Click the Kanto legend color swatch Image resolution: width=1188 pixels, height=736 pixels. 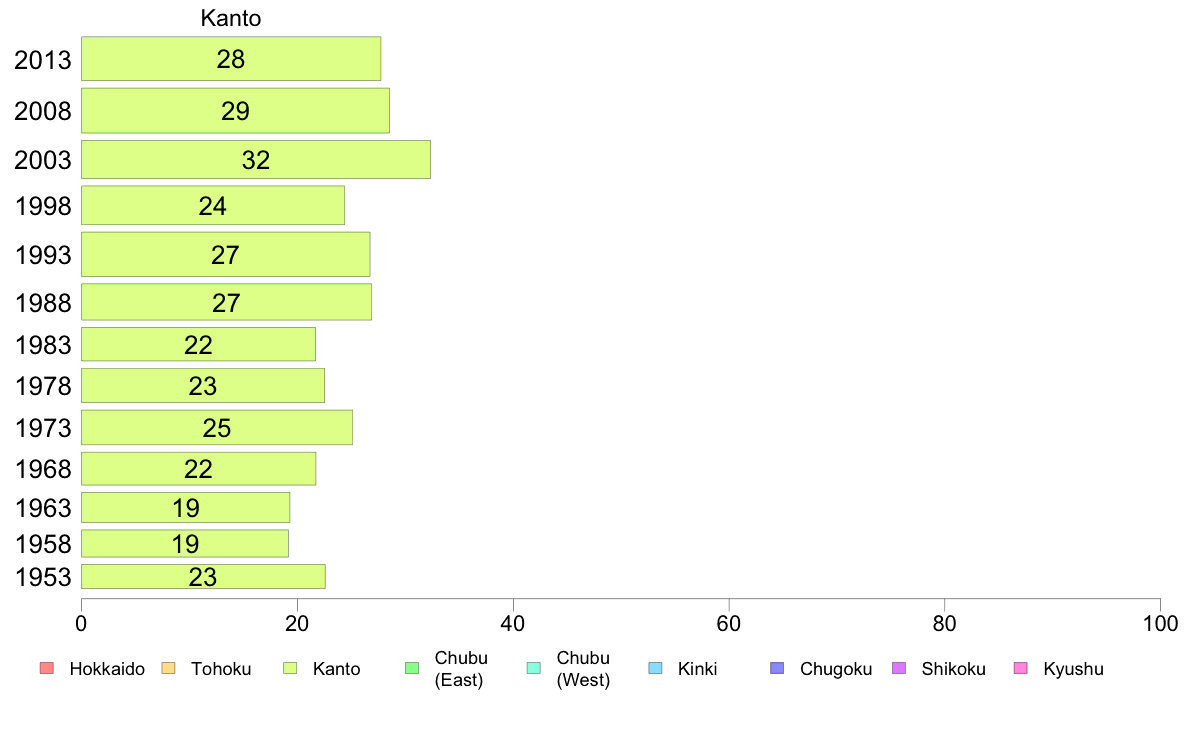[290, 668]
